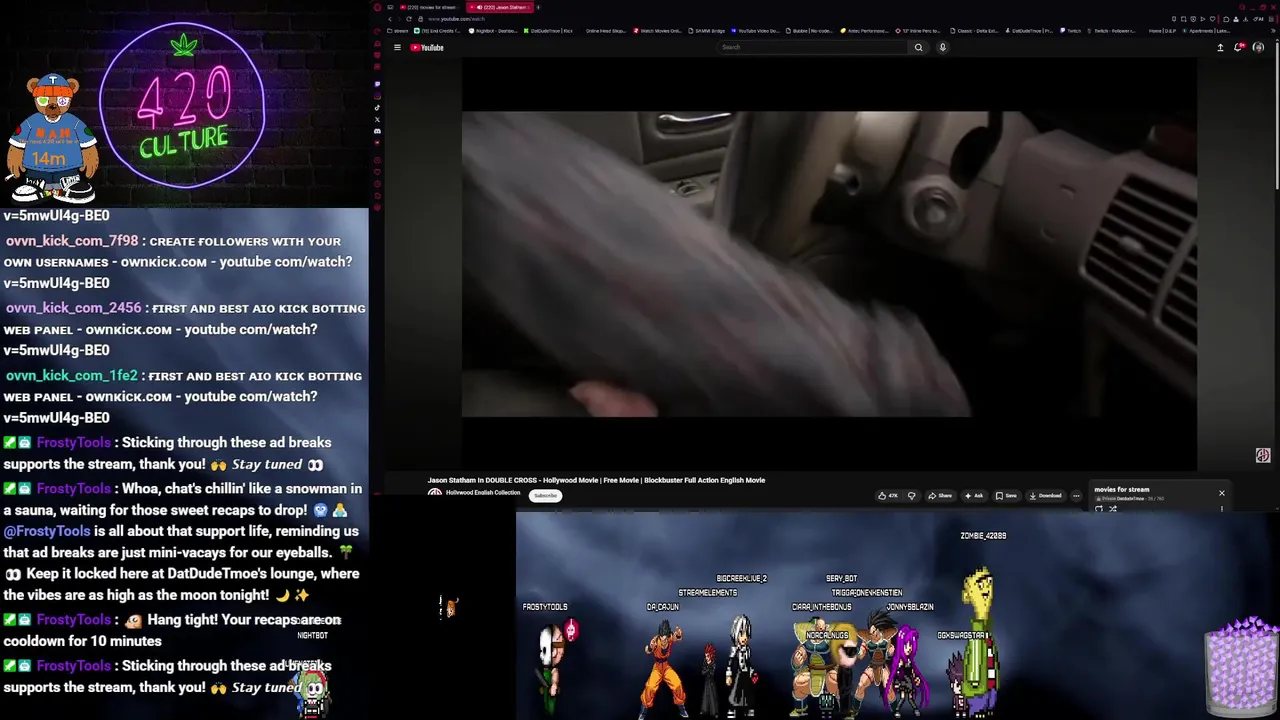Click the Ask button under the video

coord(974,496)
